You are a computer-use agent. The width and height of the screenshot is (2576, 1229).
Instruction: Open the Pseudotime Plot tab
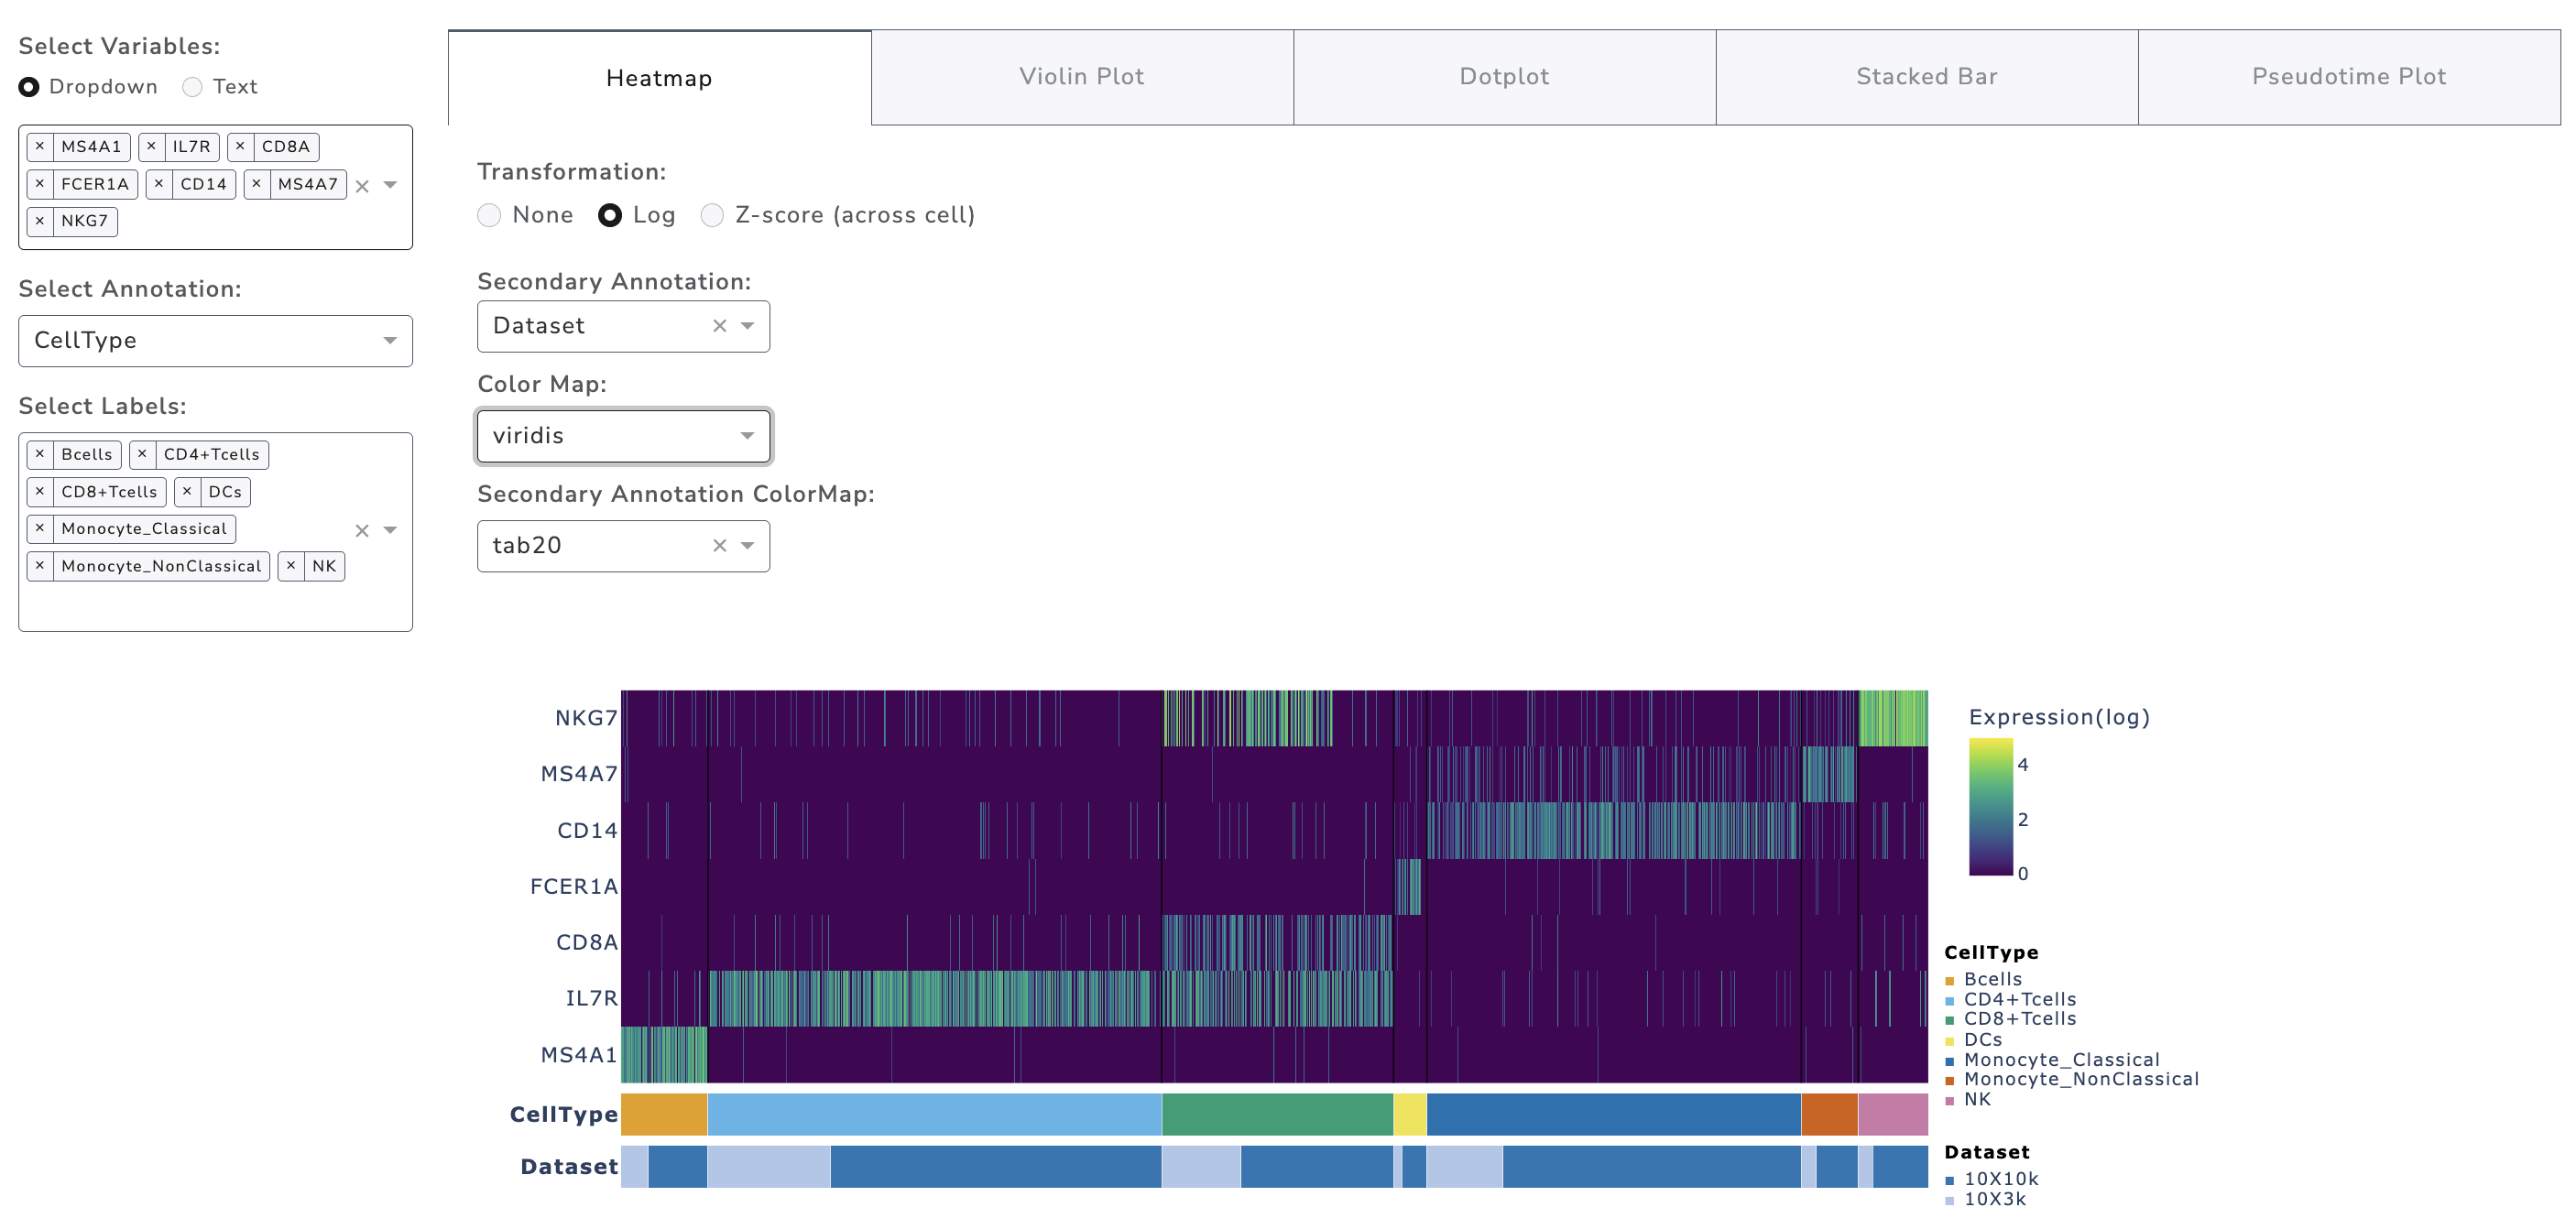pyautogui.click(x=2348, y=77)
